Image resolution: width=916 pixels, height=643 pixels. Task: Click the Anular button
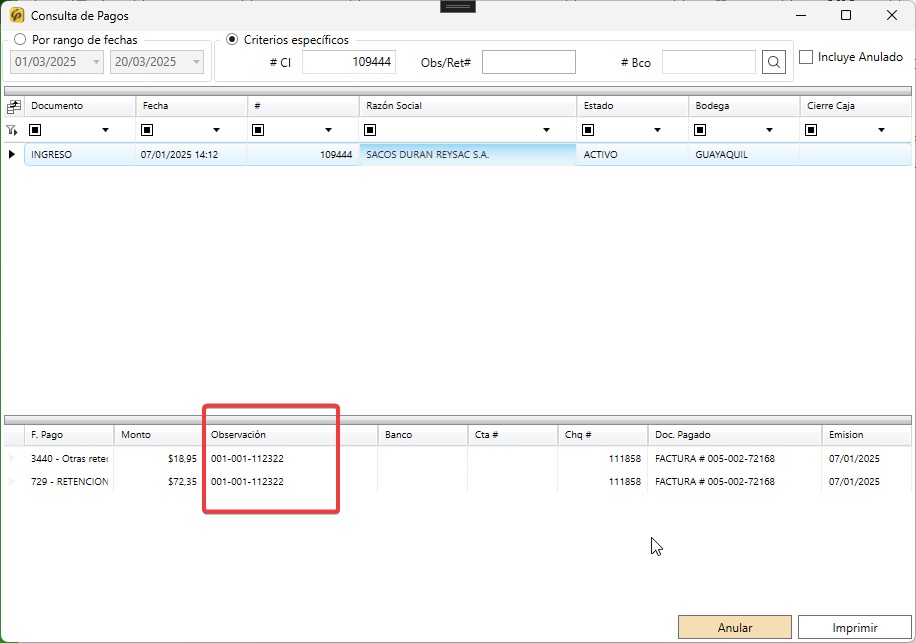tap(734, 627)
